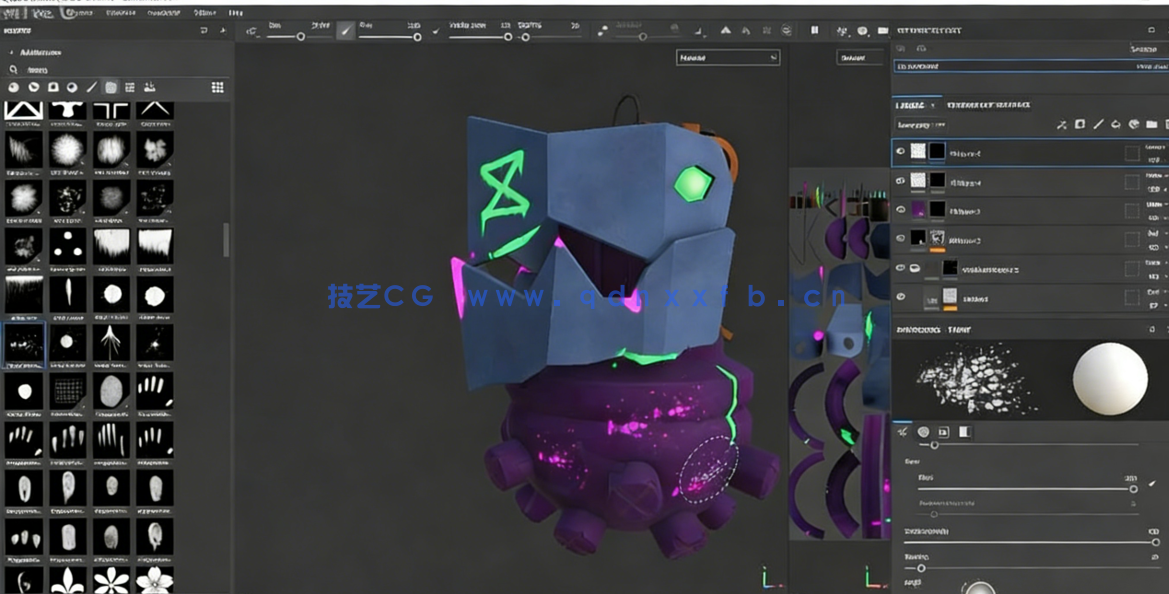This screenshot has width=1169, height=594.
Task: Open the brush grid view icon above the shelf
Action: pyautogui.click(x=216, y=88)
